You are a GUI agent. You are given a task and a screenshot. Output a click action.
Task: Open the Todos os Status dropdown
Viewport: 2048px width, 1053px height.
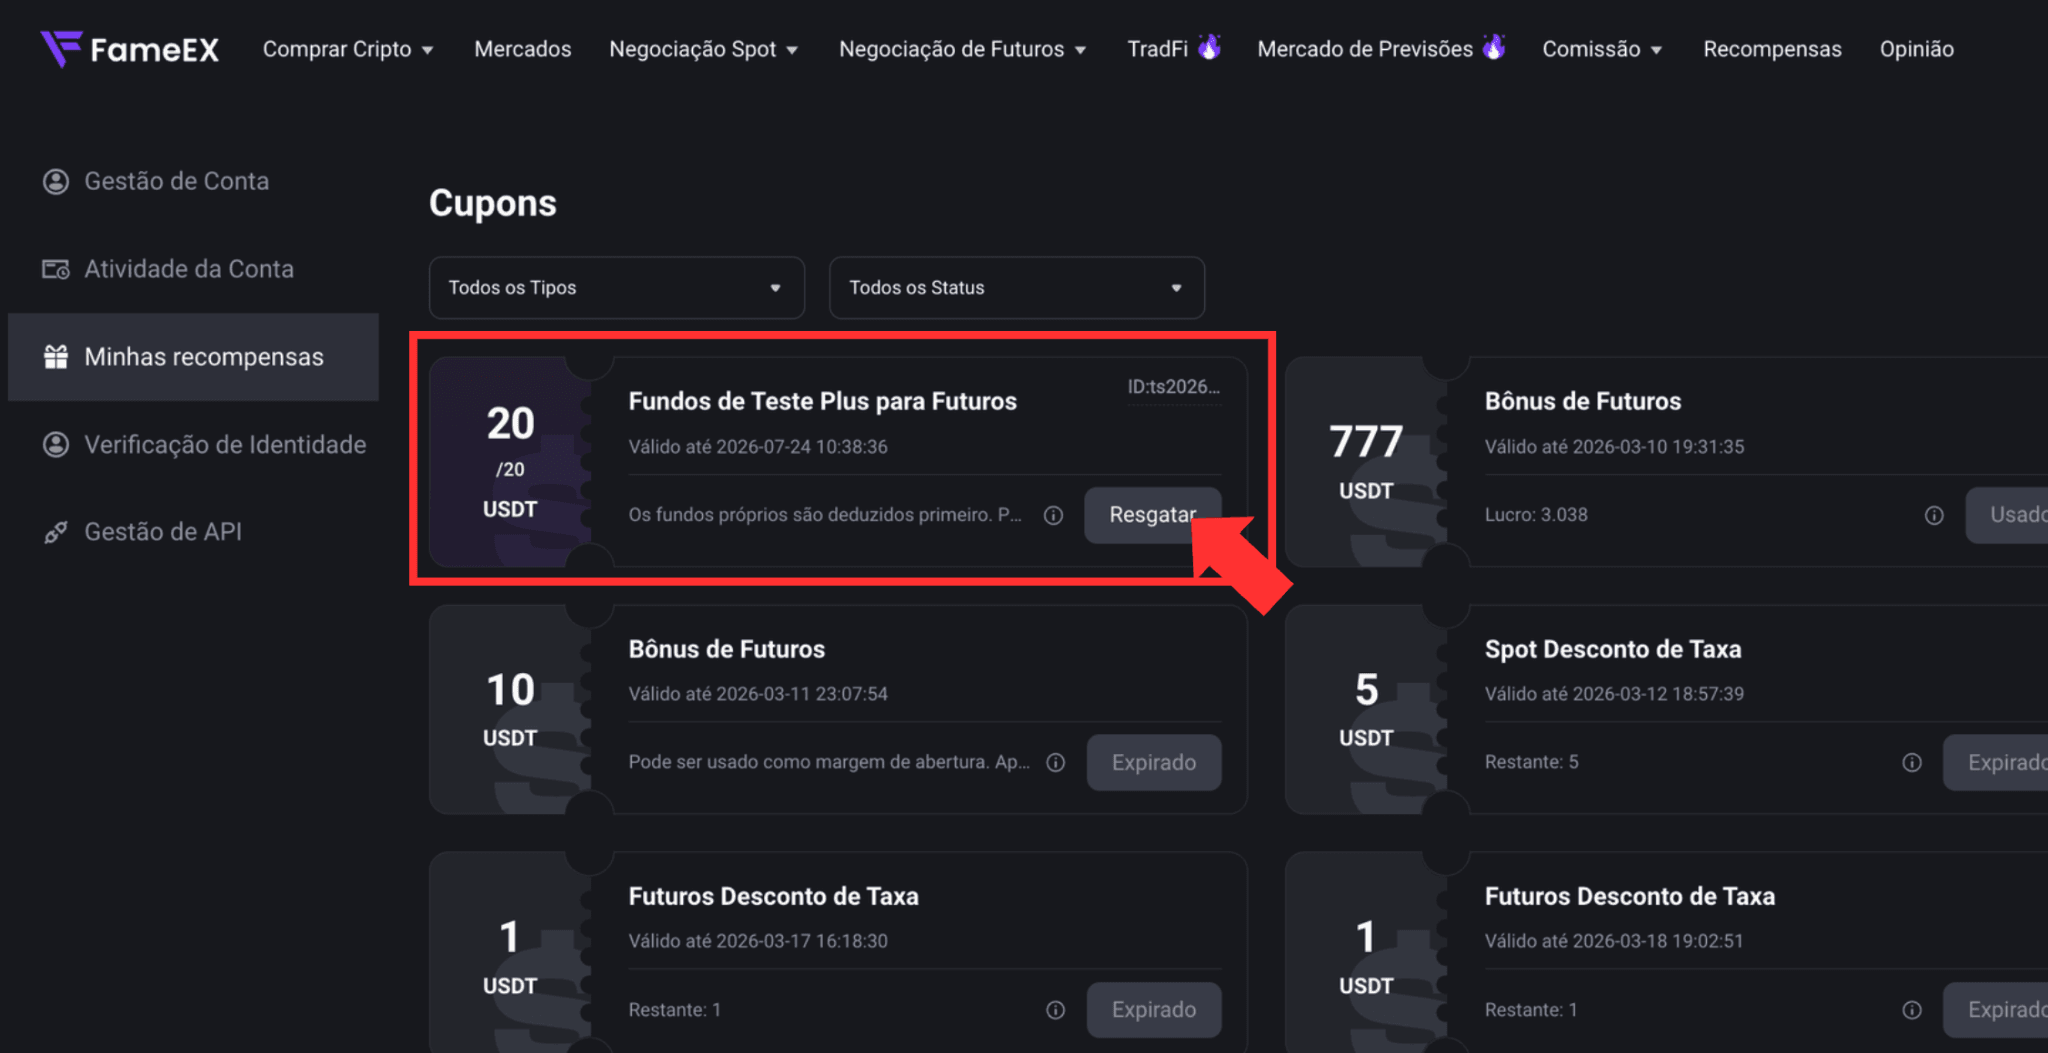(x=1016, y=288)
